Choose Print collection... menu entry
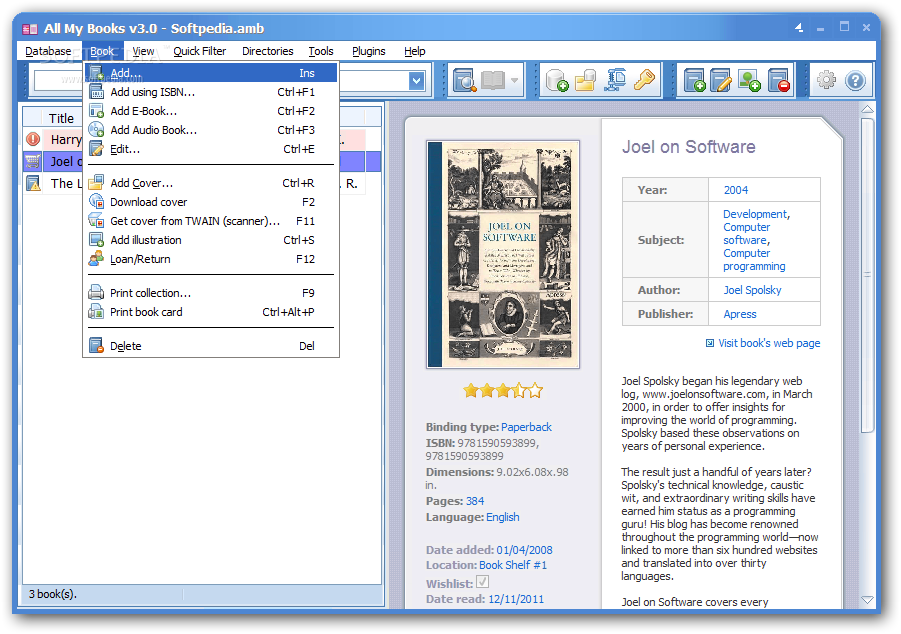 pyautogui.click(x=211, y=293)
